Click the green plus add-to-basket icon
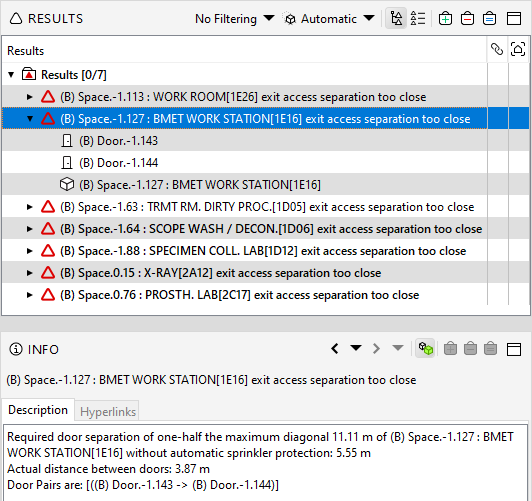Image resolution: width=532 pixels, height=501 pixels. pyautogui.click(x=445, y=19)
